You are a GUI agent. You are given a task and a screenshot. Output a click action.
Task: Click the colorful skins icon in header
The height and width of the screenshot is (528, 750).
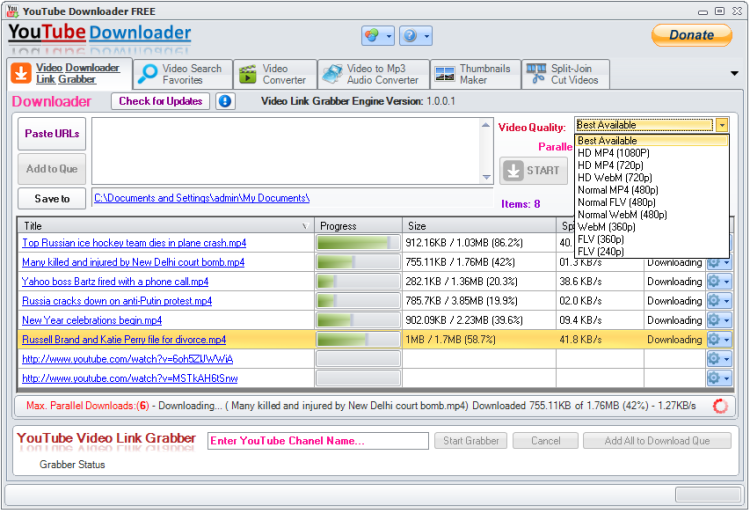click(x=372, y=35)
